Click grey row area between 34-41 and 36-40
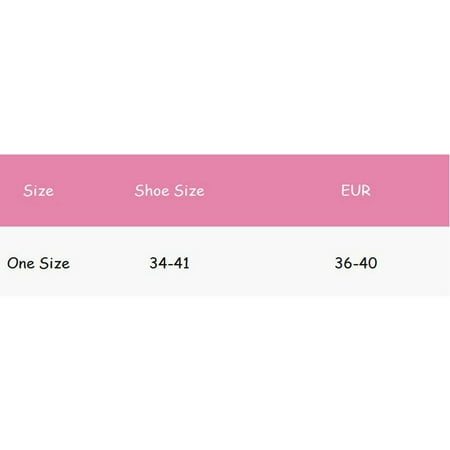The image size is (450, 450). (x=262, y=263)
